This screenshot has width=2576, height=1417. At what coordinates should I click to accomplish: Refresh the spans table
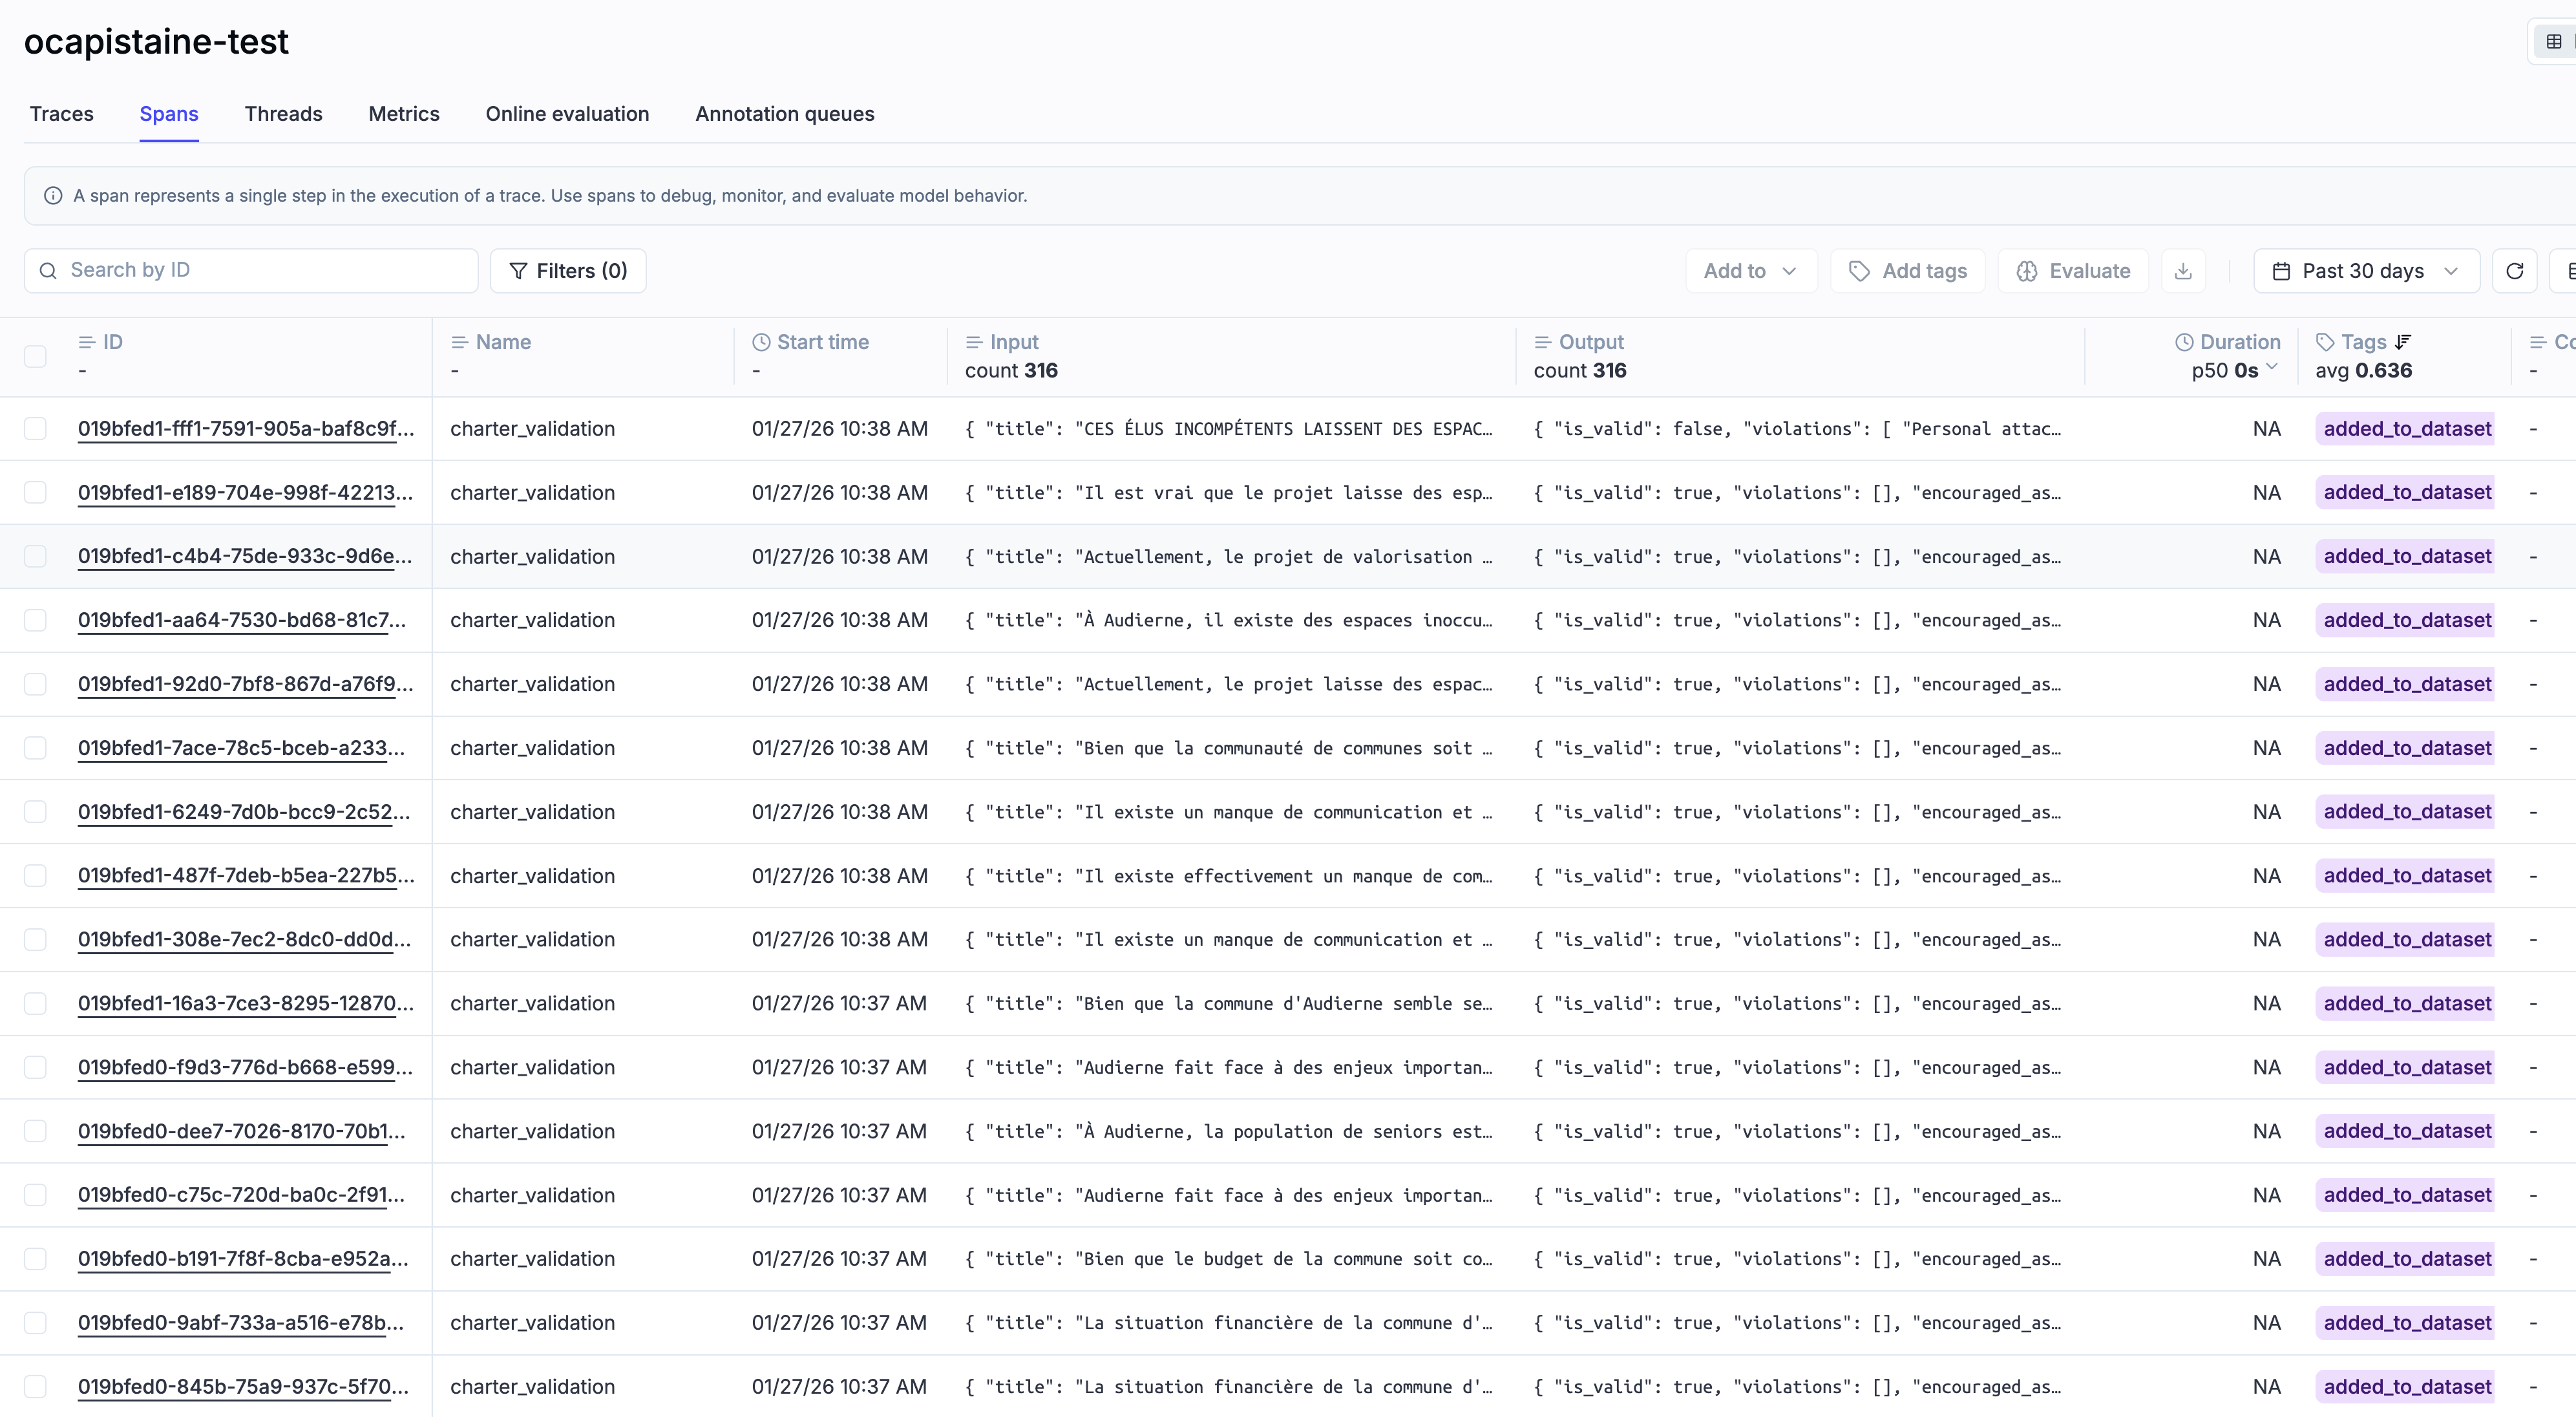coord(2516,270)
